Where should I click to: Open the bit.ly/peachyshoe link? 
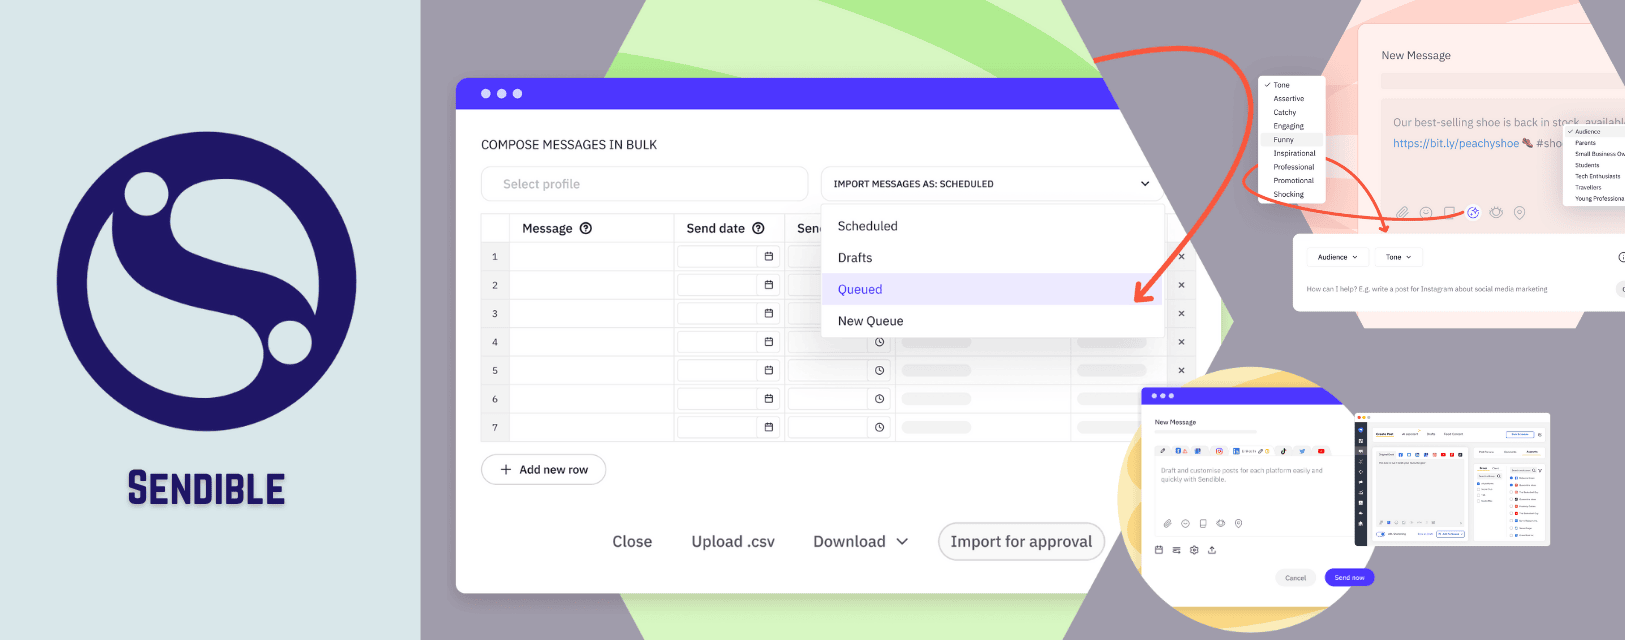pyautogui.click(x=1455, y=143)
